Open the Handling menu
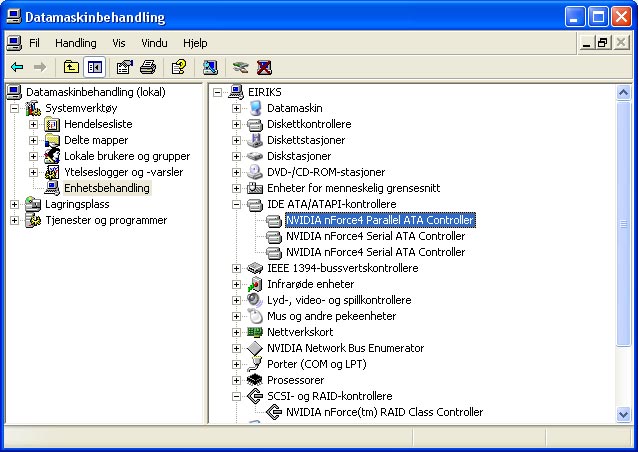This screenshot has height=452, width=638. pyautogui.click(x=76, y=43)
